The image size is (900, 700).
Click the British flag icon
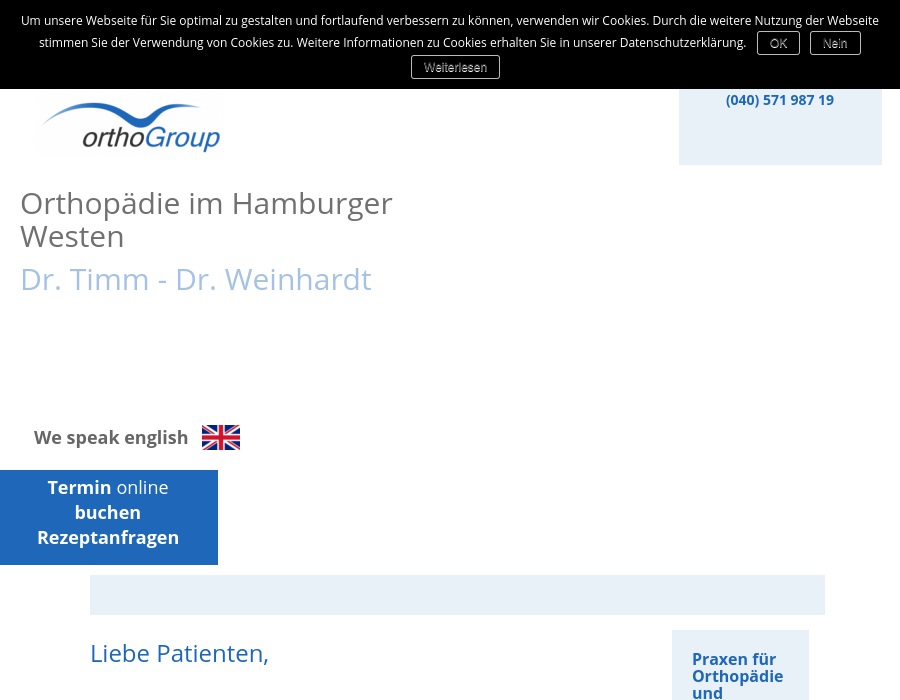[221, 437]
